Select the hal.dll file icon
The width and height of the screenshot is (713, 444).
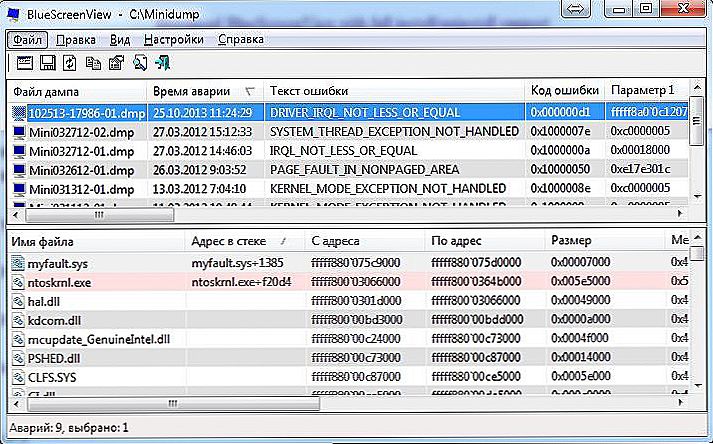point(18,301)
